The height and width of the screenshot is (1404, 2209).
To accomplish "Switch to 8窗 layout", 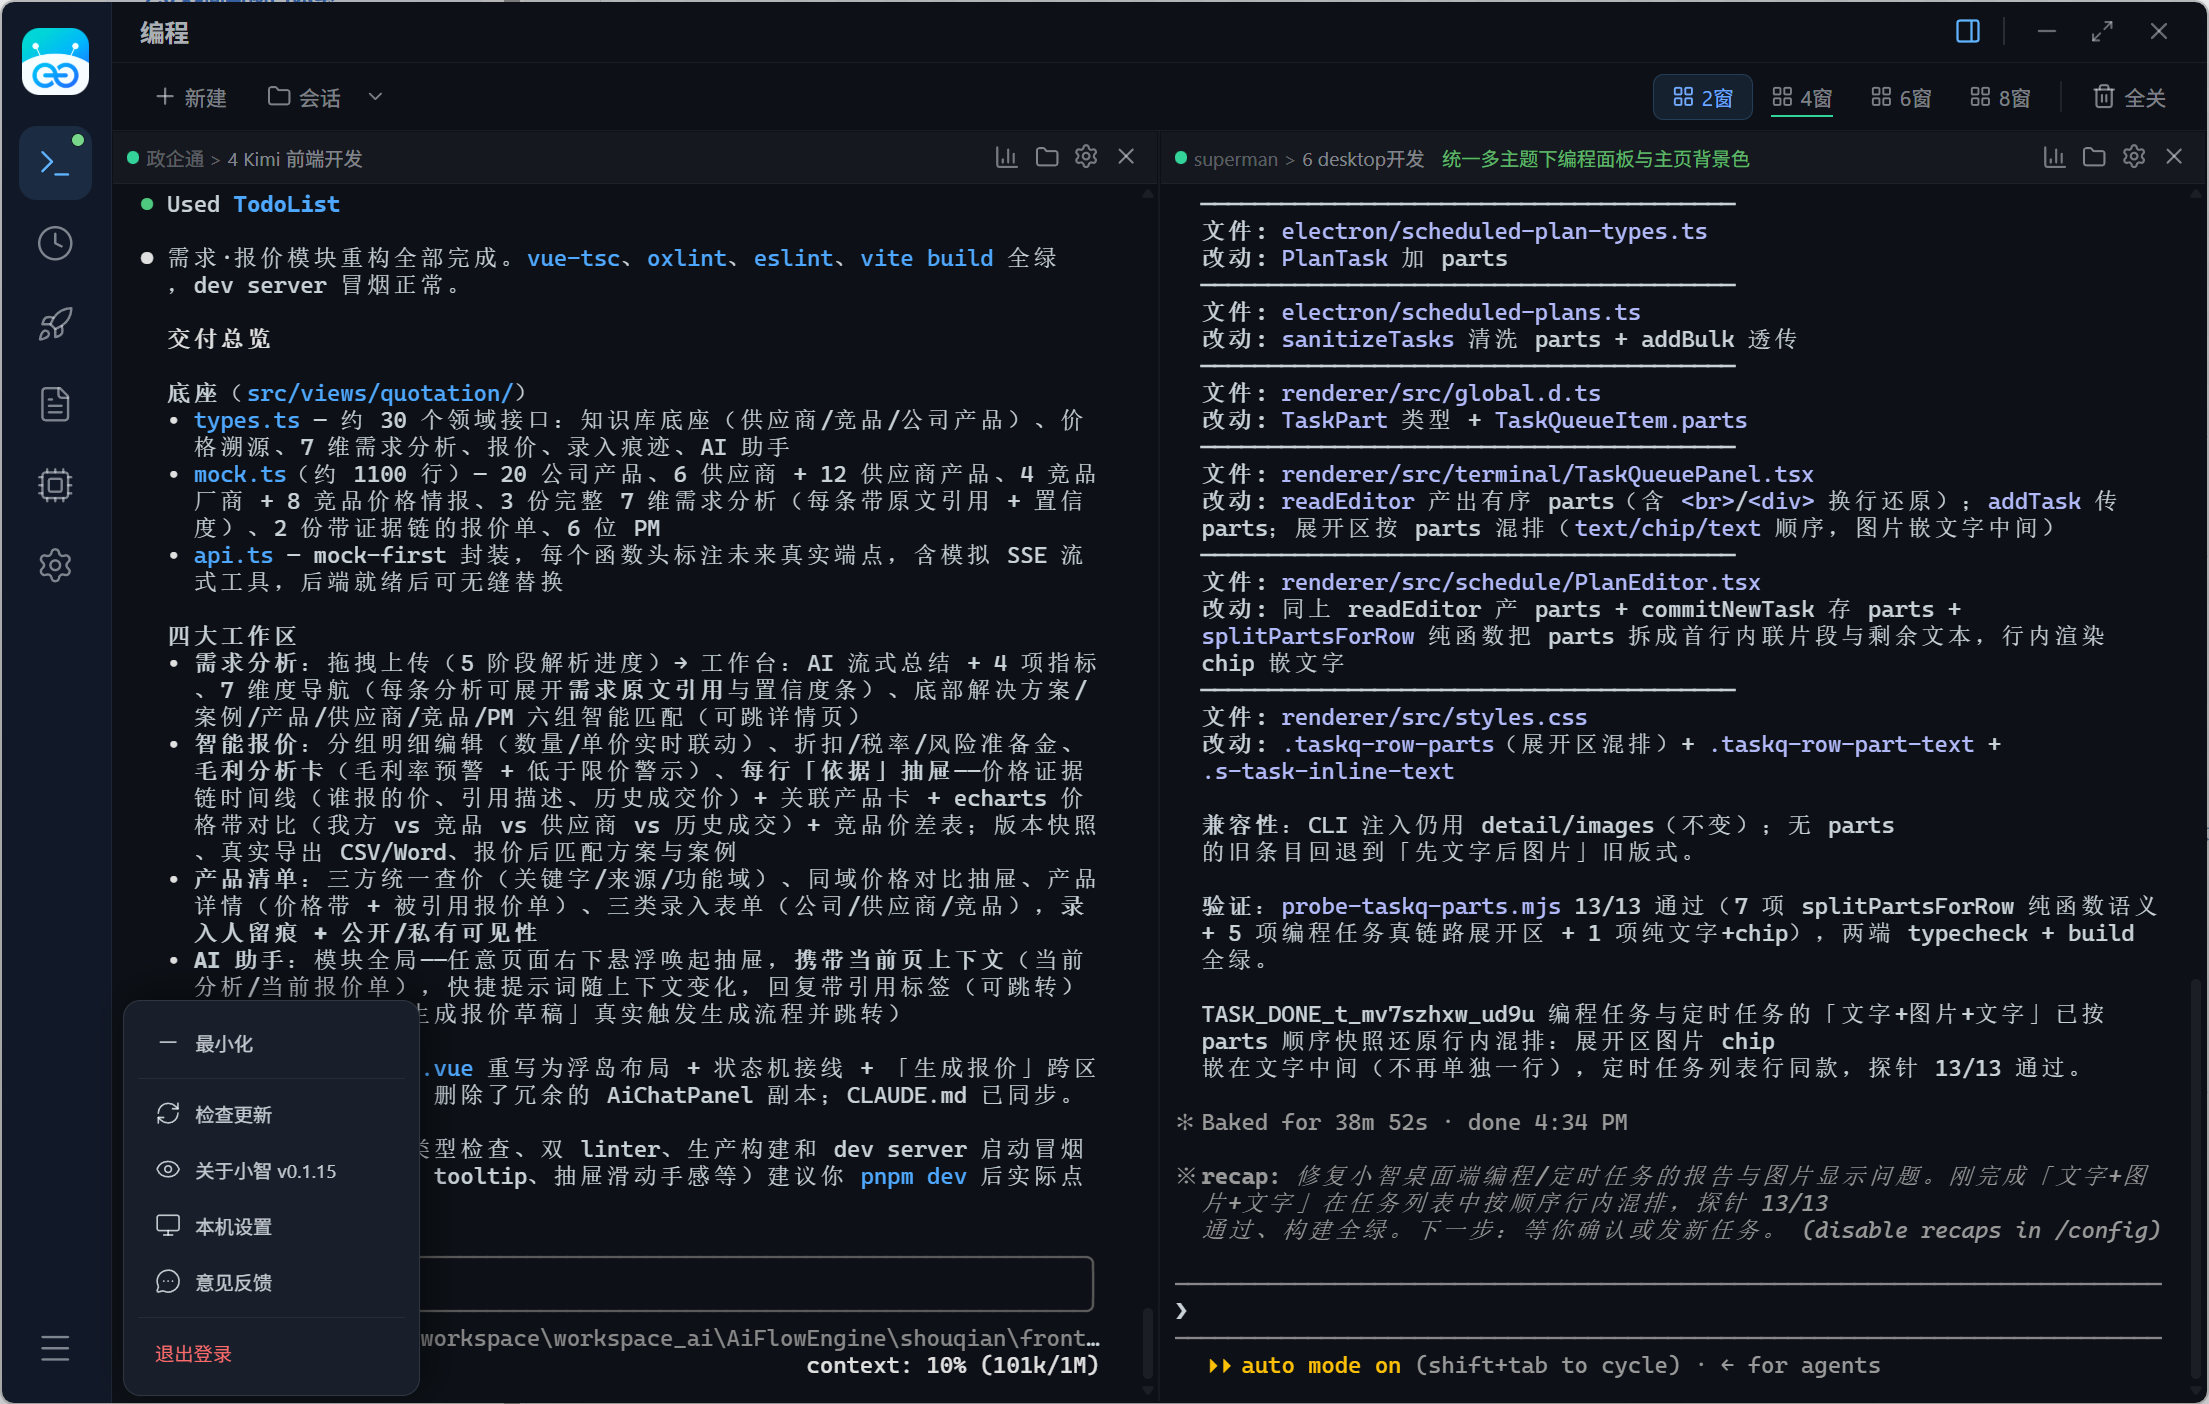I will point(2000,97).
